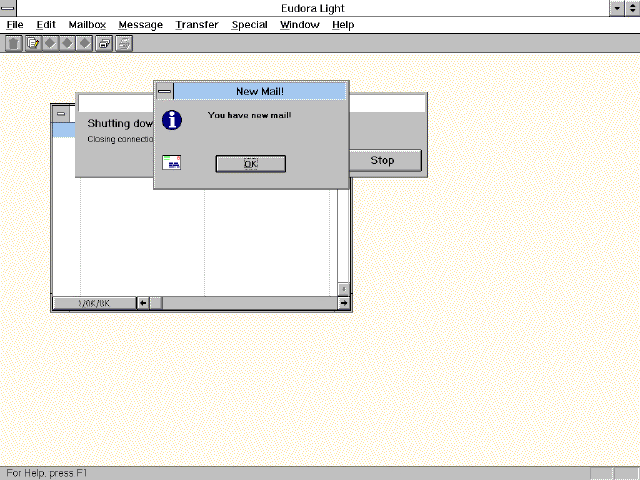This screenshot has width=640, height=480.
Task: Open the New Mail! dialog control menu box
Action: (x=164, y=91)
